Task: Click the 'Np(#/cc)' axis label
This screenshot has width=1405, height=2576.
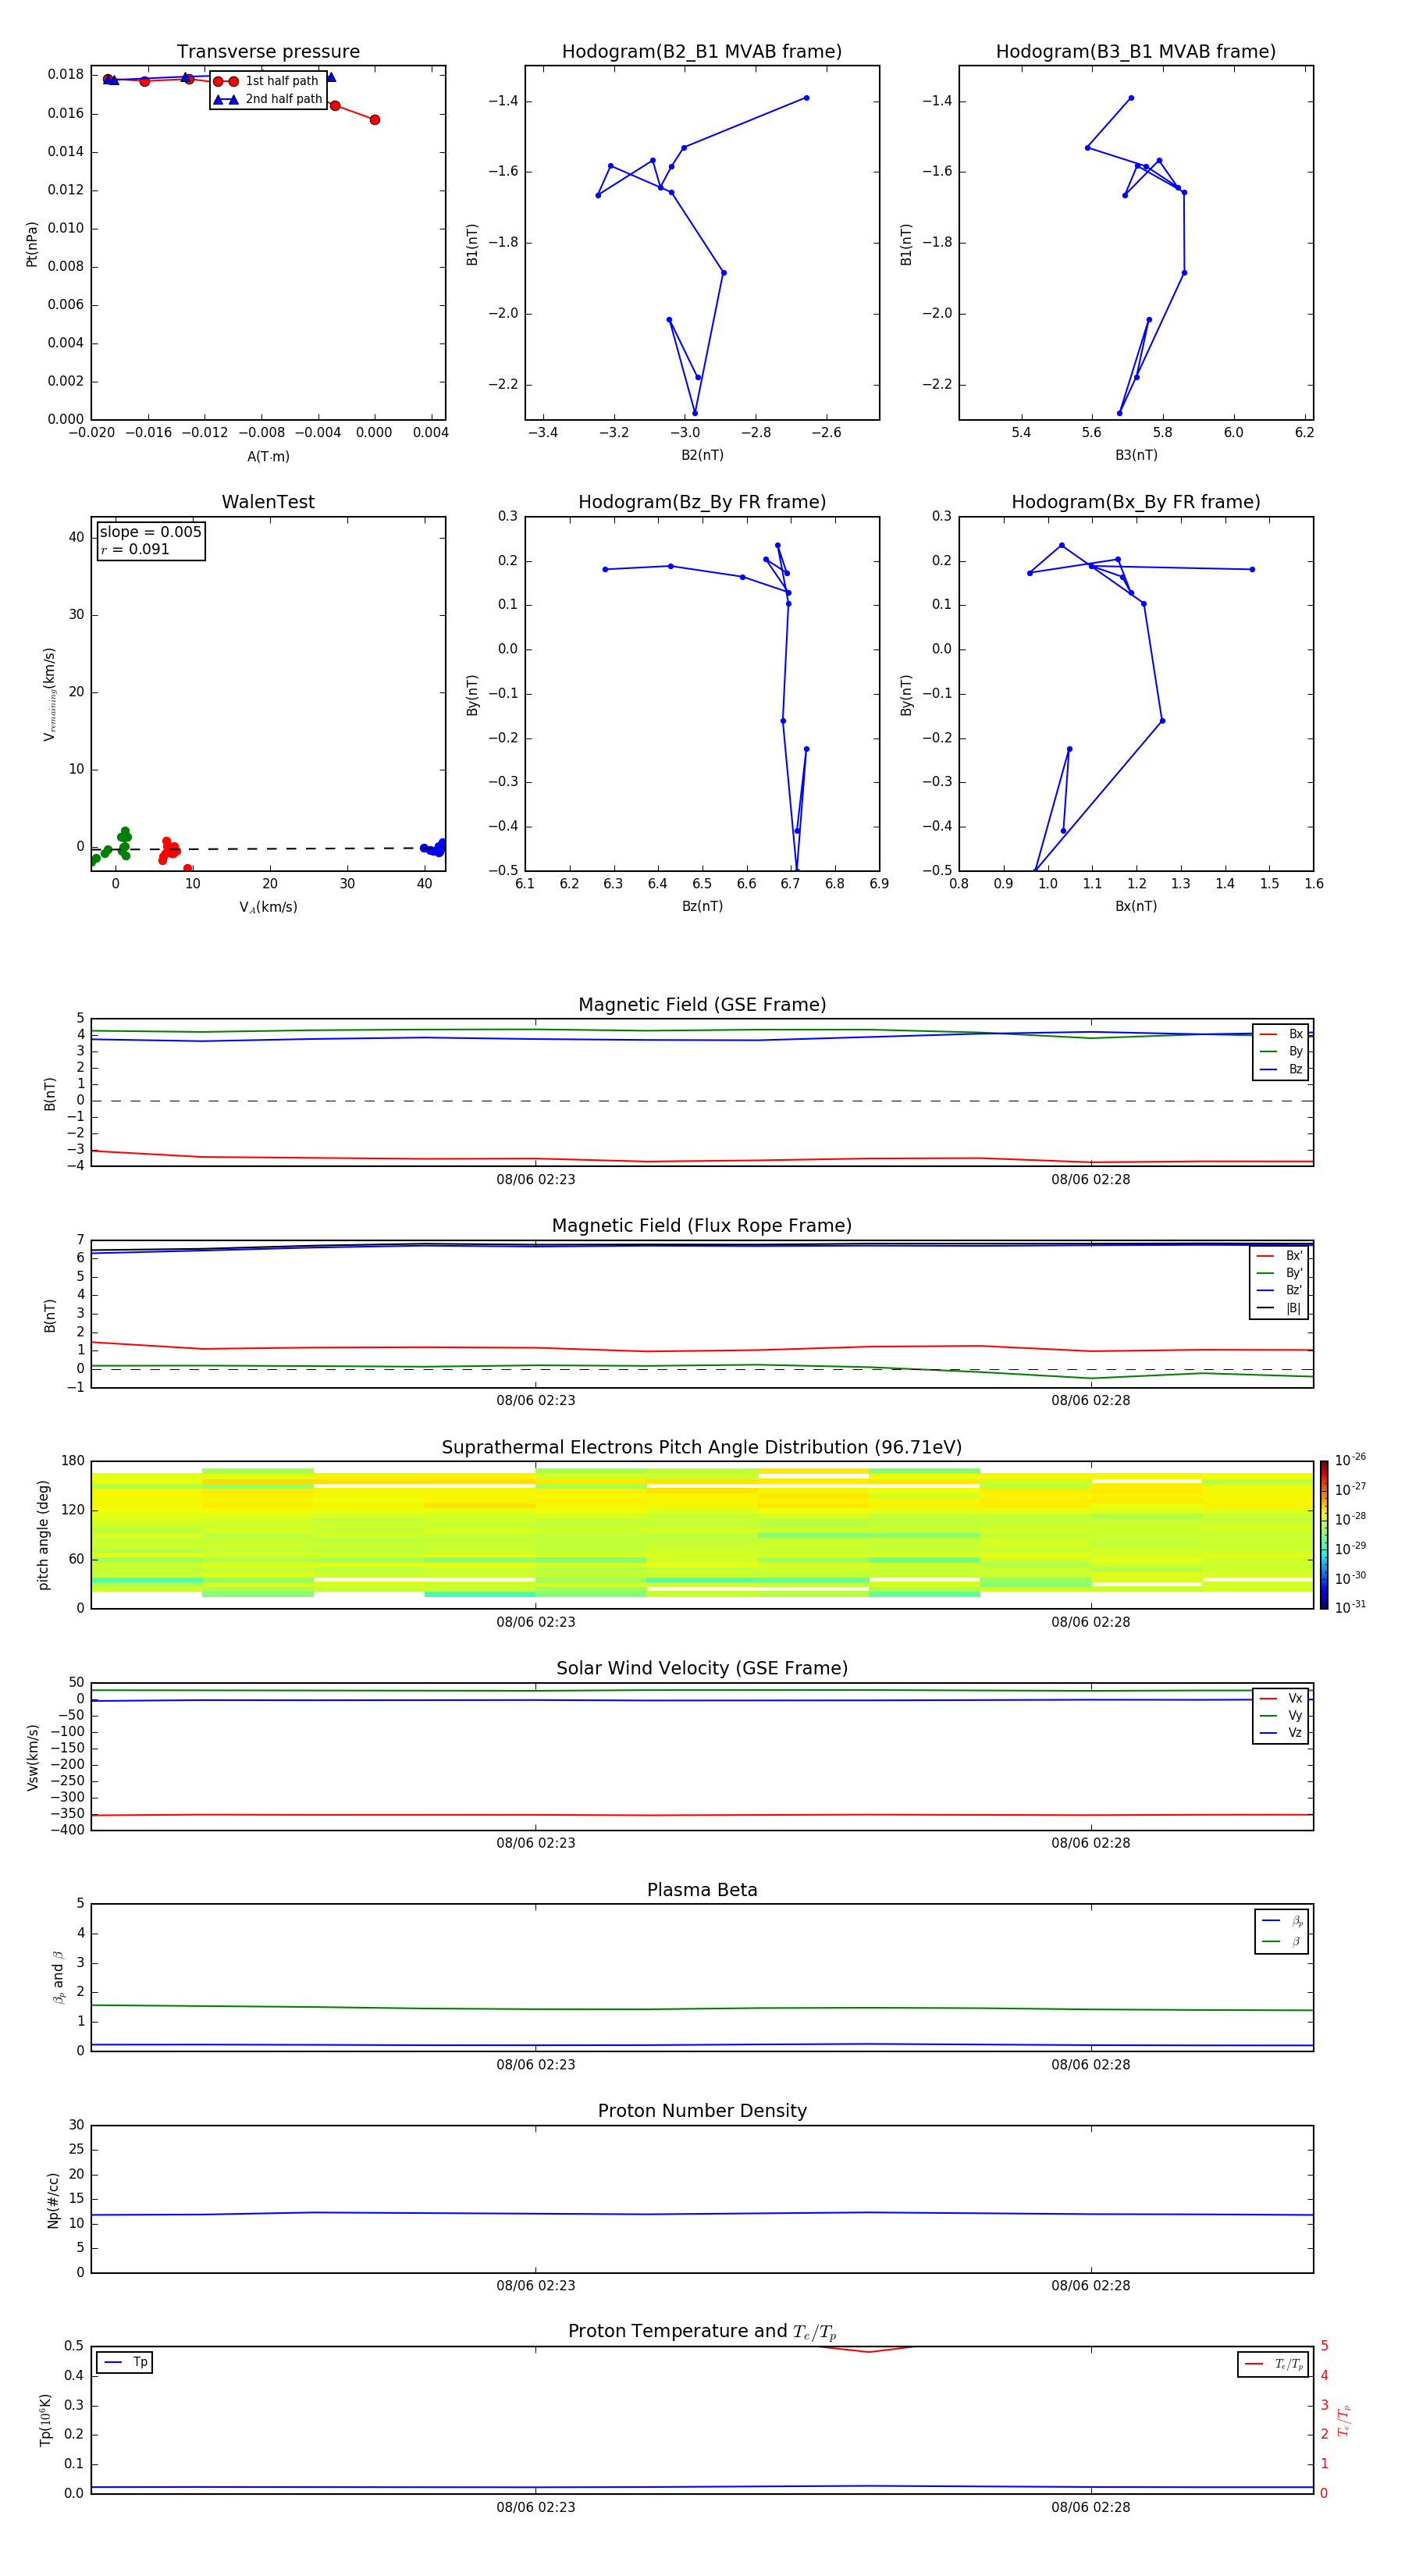Action: [53, 2199]
